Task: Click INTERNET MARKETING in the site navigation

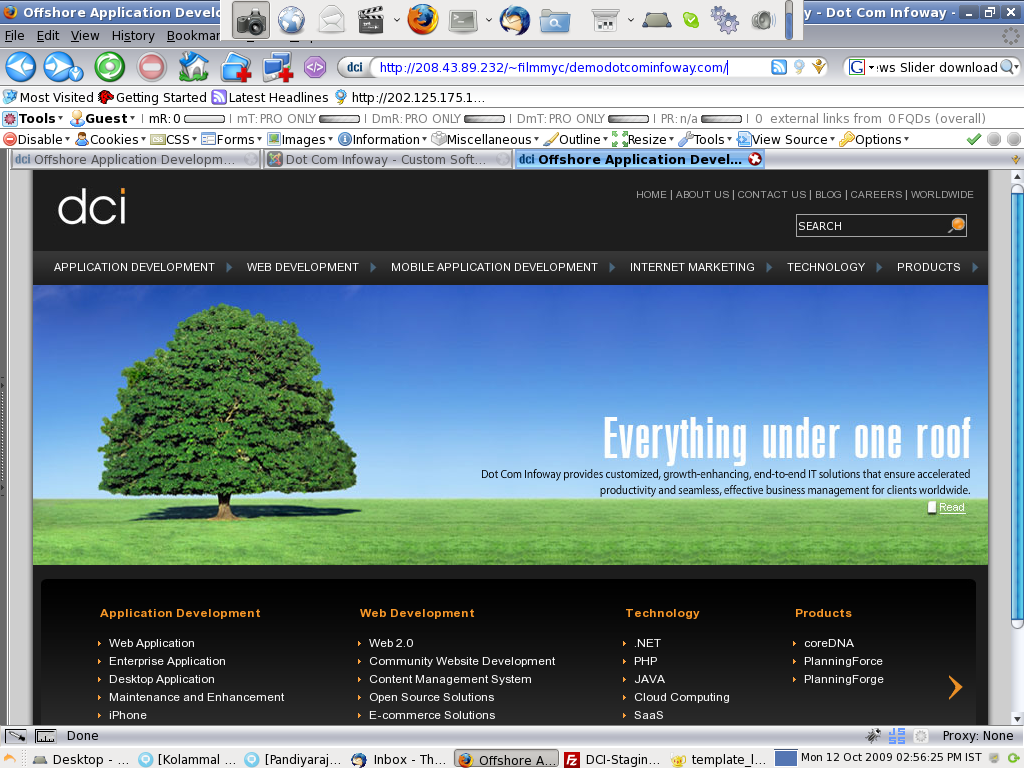Action: pyautogui.click(x=692, y=267)
